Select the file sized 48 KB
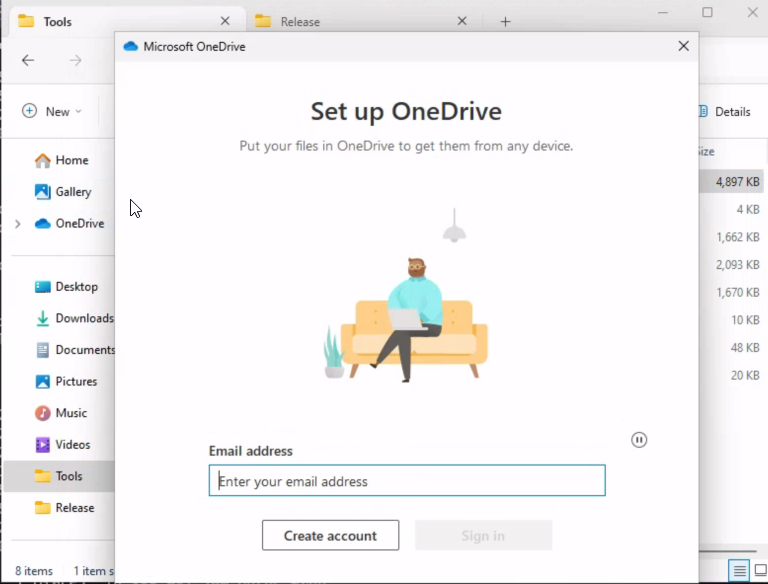 [745, 348]
